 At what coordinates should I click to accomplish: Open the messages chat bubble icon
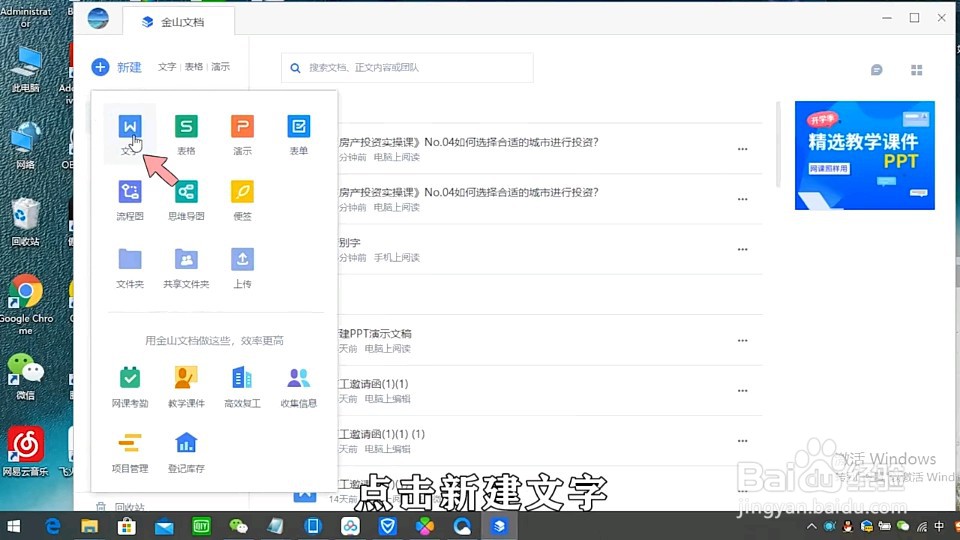pyautogui.click(x=877, y=70)
